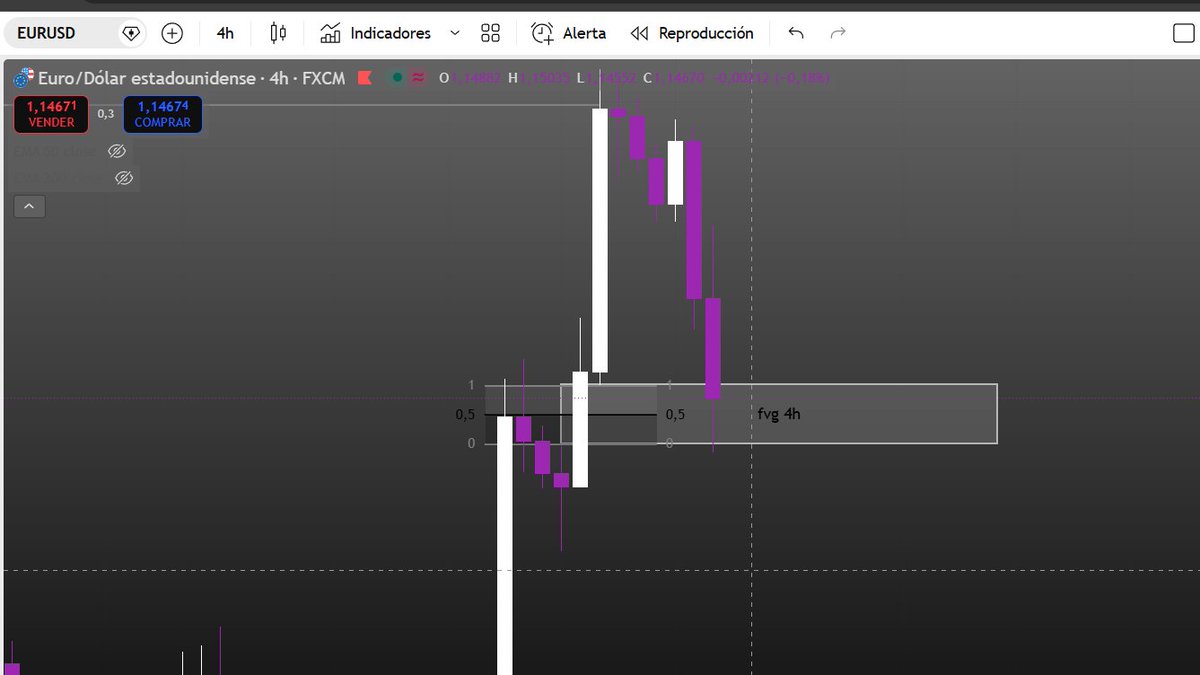
Task: Create an Alerta alert
Action: pyautogui.click(x=568, y=33)
